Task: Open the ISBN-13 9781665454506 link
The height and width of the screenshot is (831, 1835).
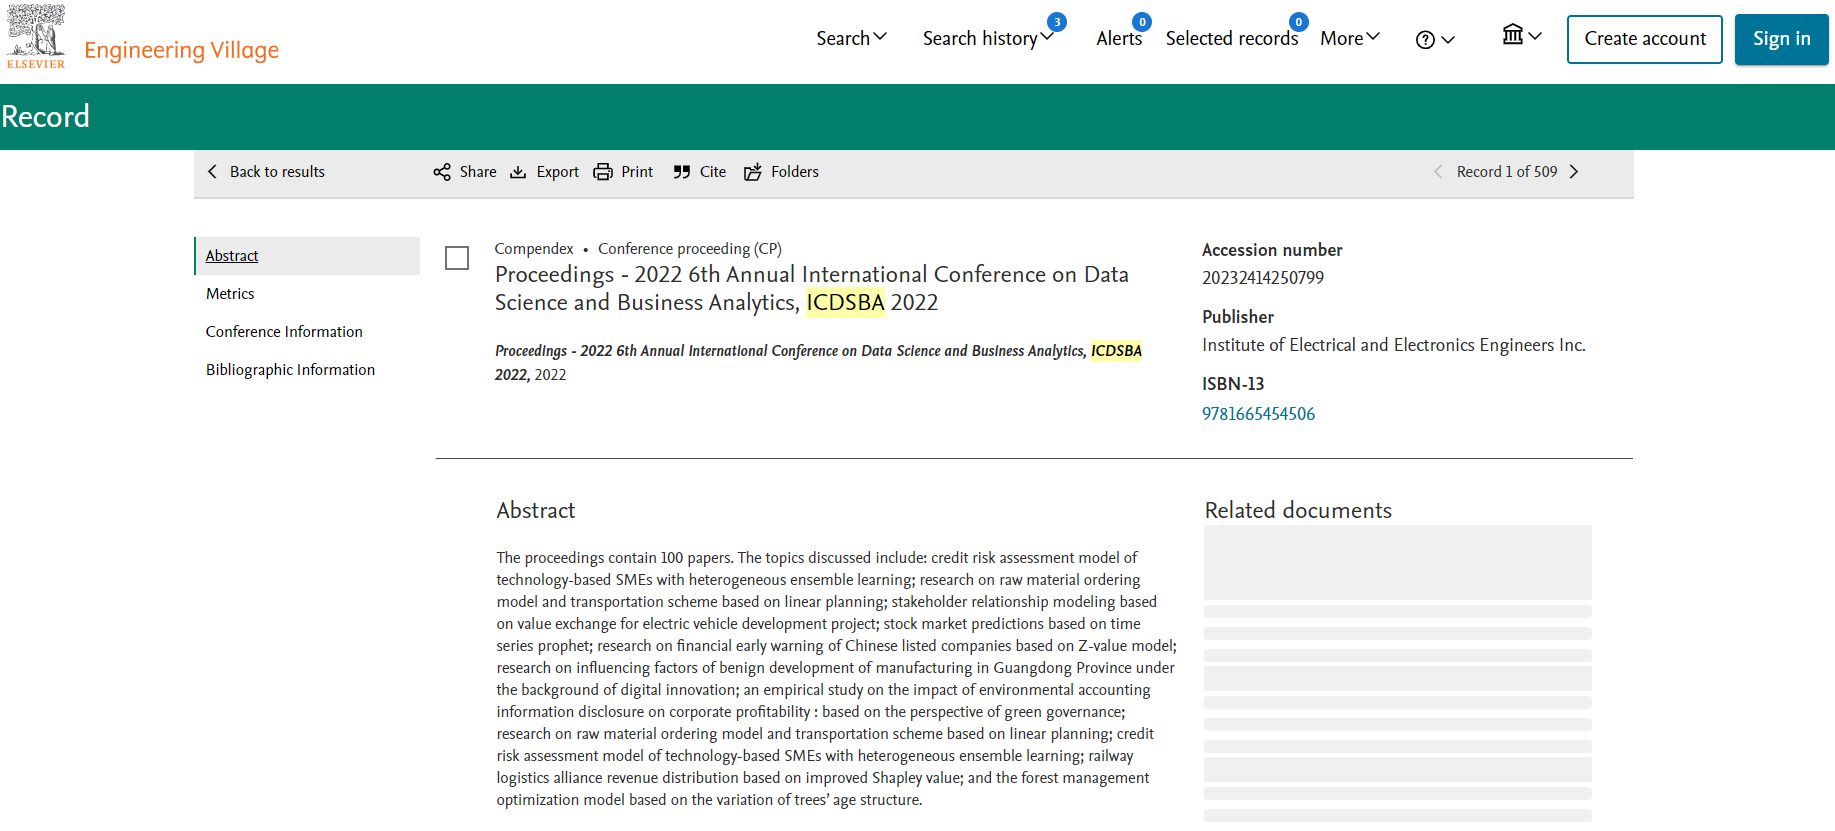Action: pos(1258,414)
